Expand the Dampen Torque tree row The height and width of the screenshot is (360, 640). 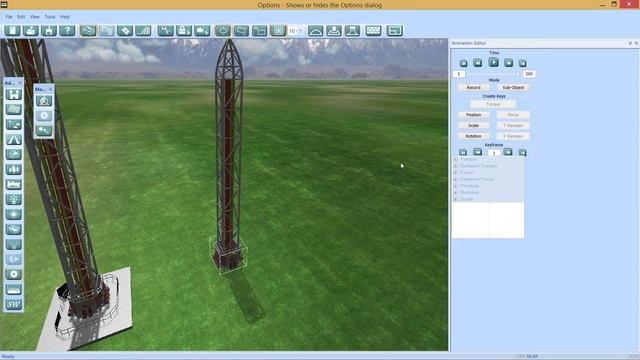(456, 166)
